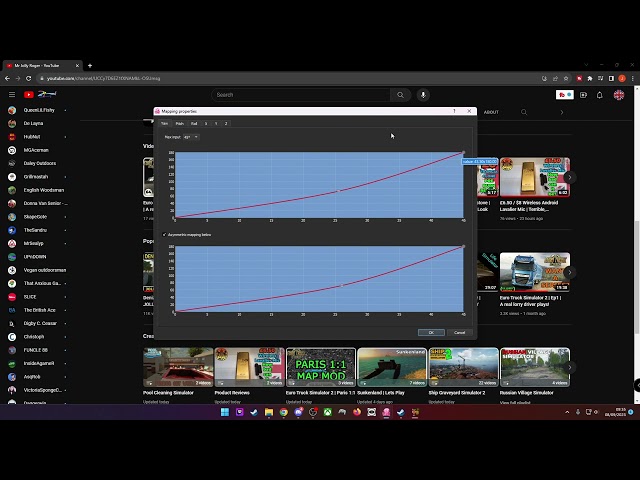Open the YouTube hamburger guide menu
This screenshot has height=480, width=640.
[x=12, y=95]
